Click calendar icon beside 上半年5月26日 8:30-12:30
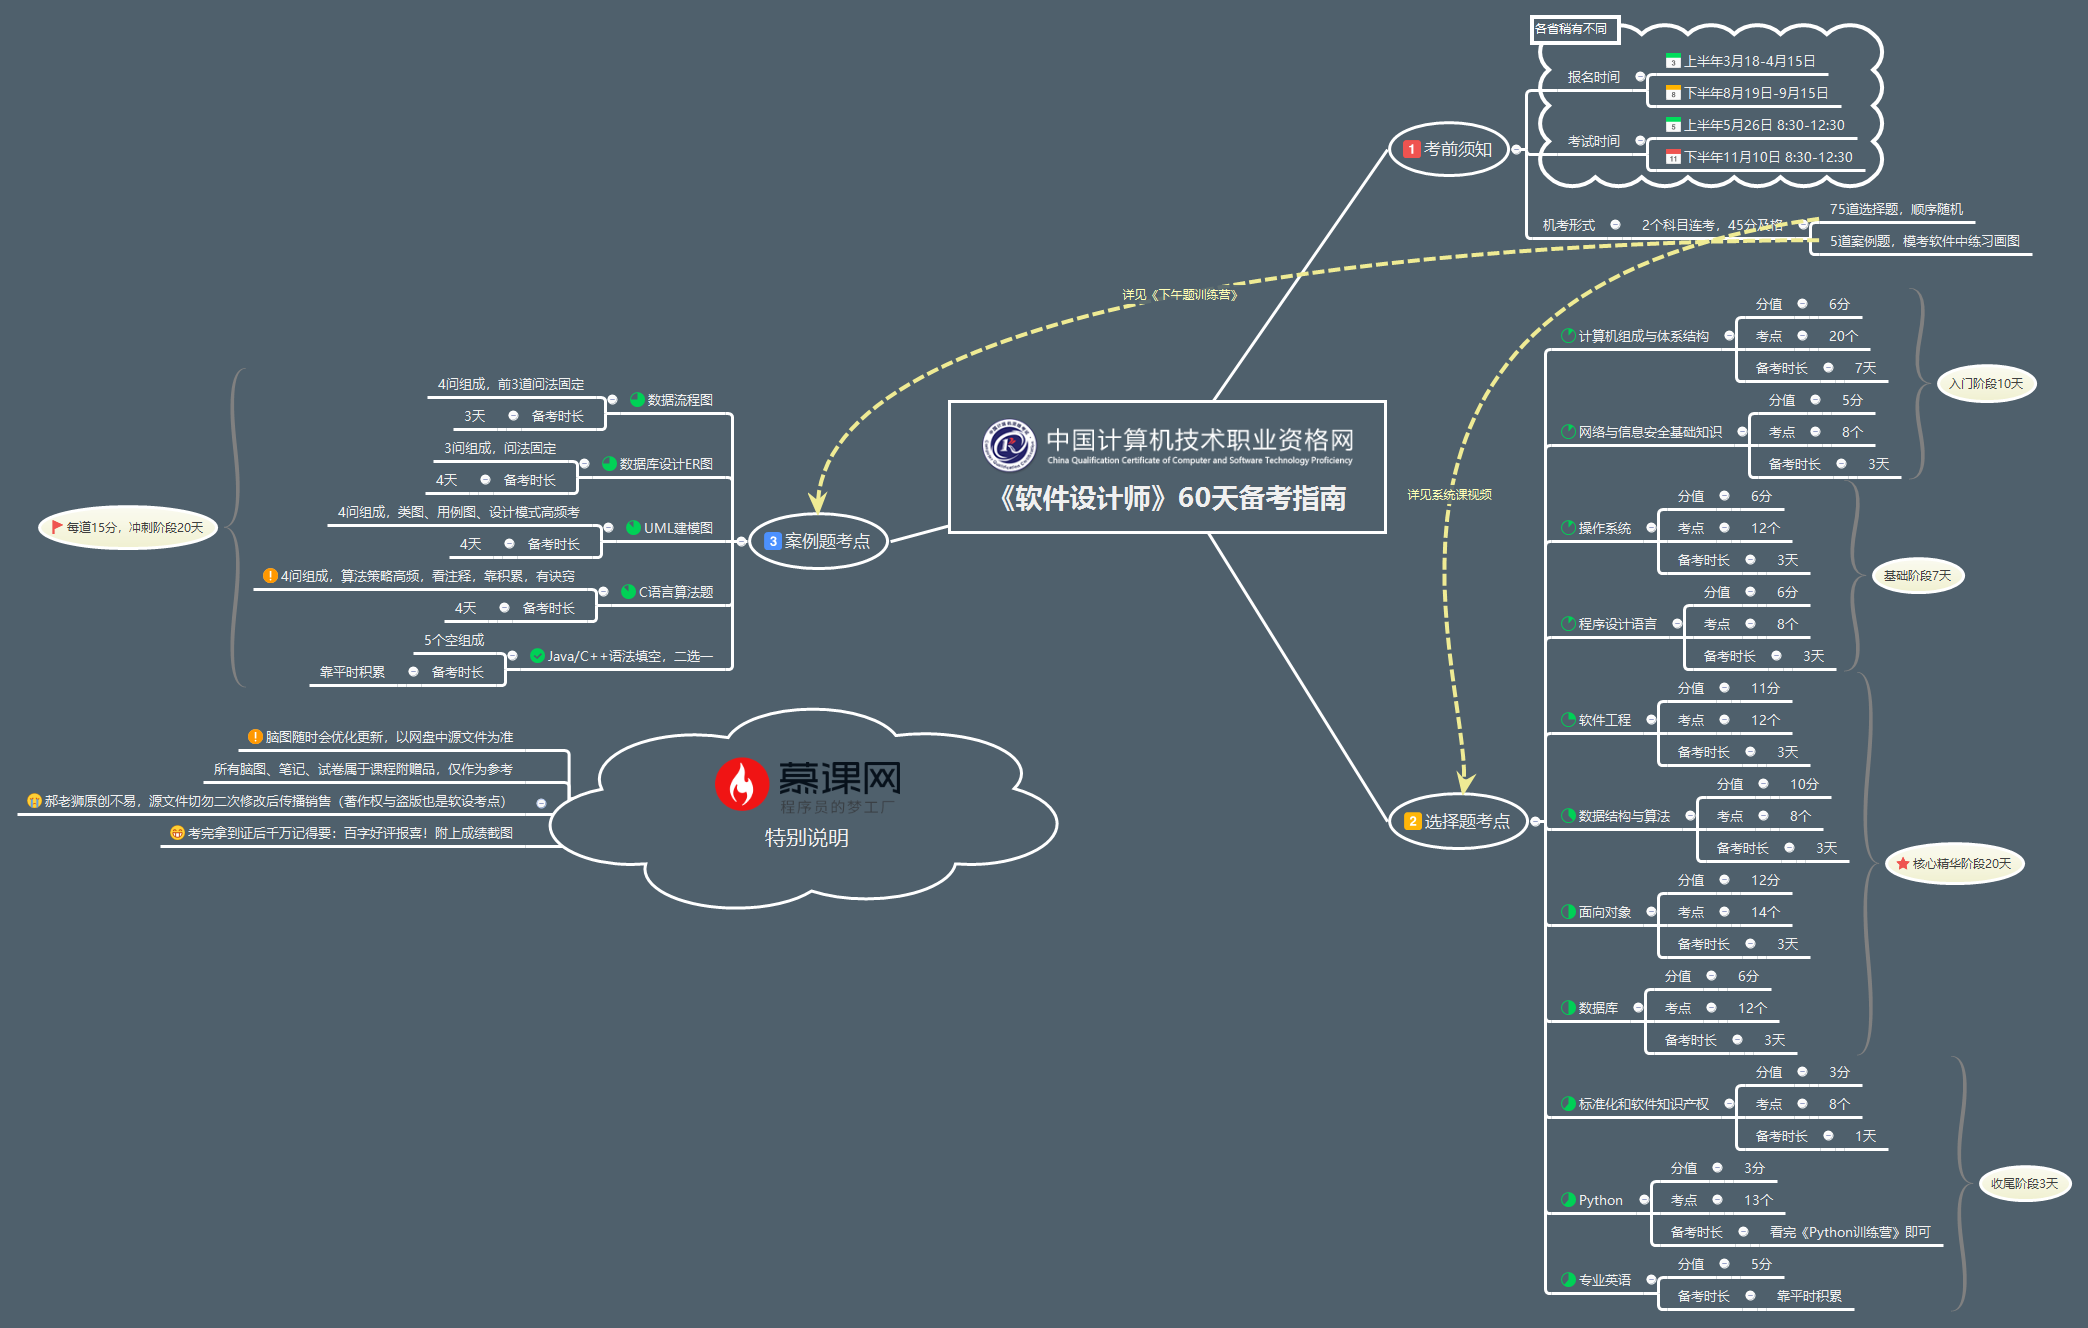This screenshot has width=2088, height=1328. click(x=1672, y=125)
